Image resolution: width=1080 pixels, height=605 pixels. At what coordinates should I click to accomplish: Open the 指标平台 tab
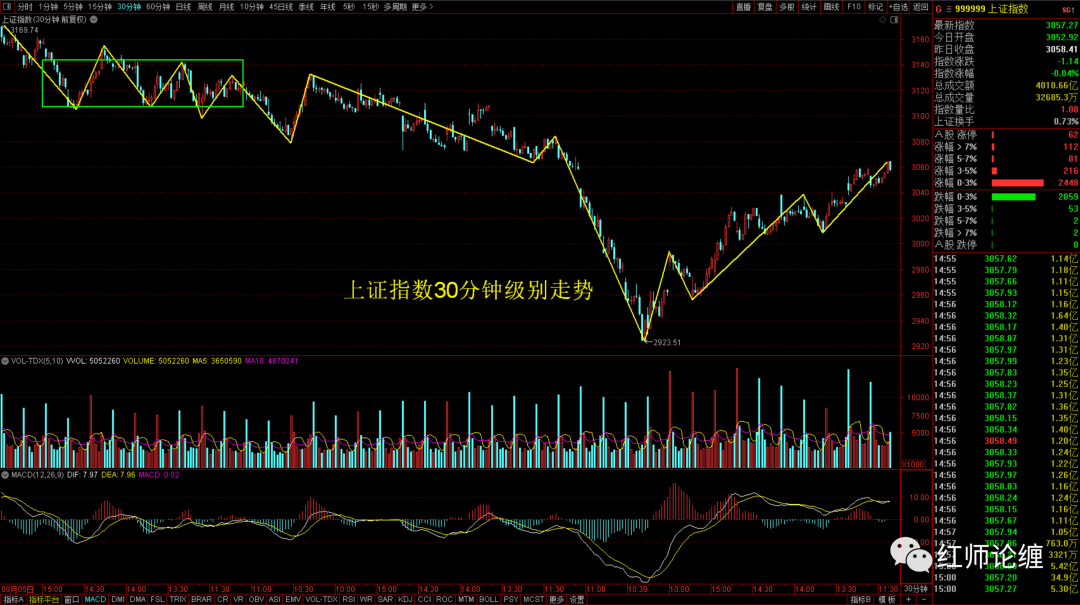(x=44, y=599)
